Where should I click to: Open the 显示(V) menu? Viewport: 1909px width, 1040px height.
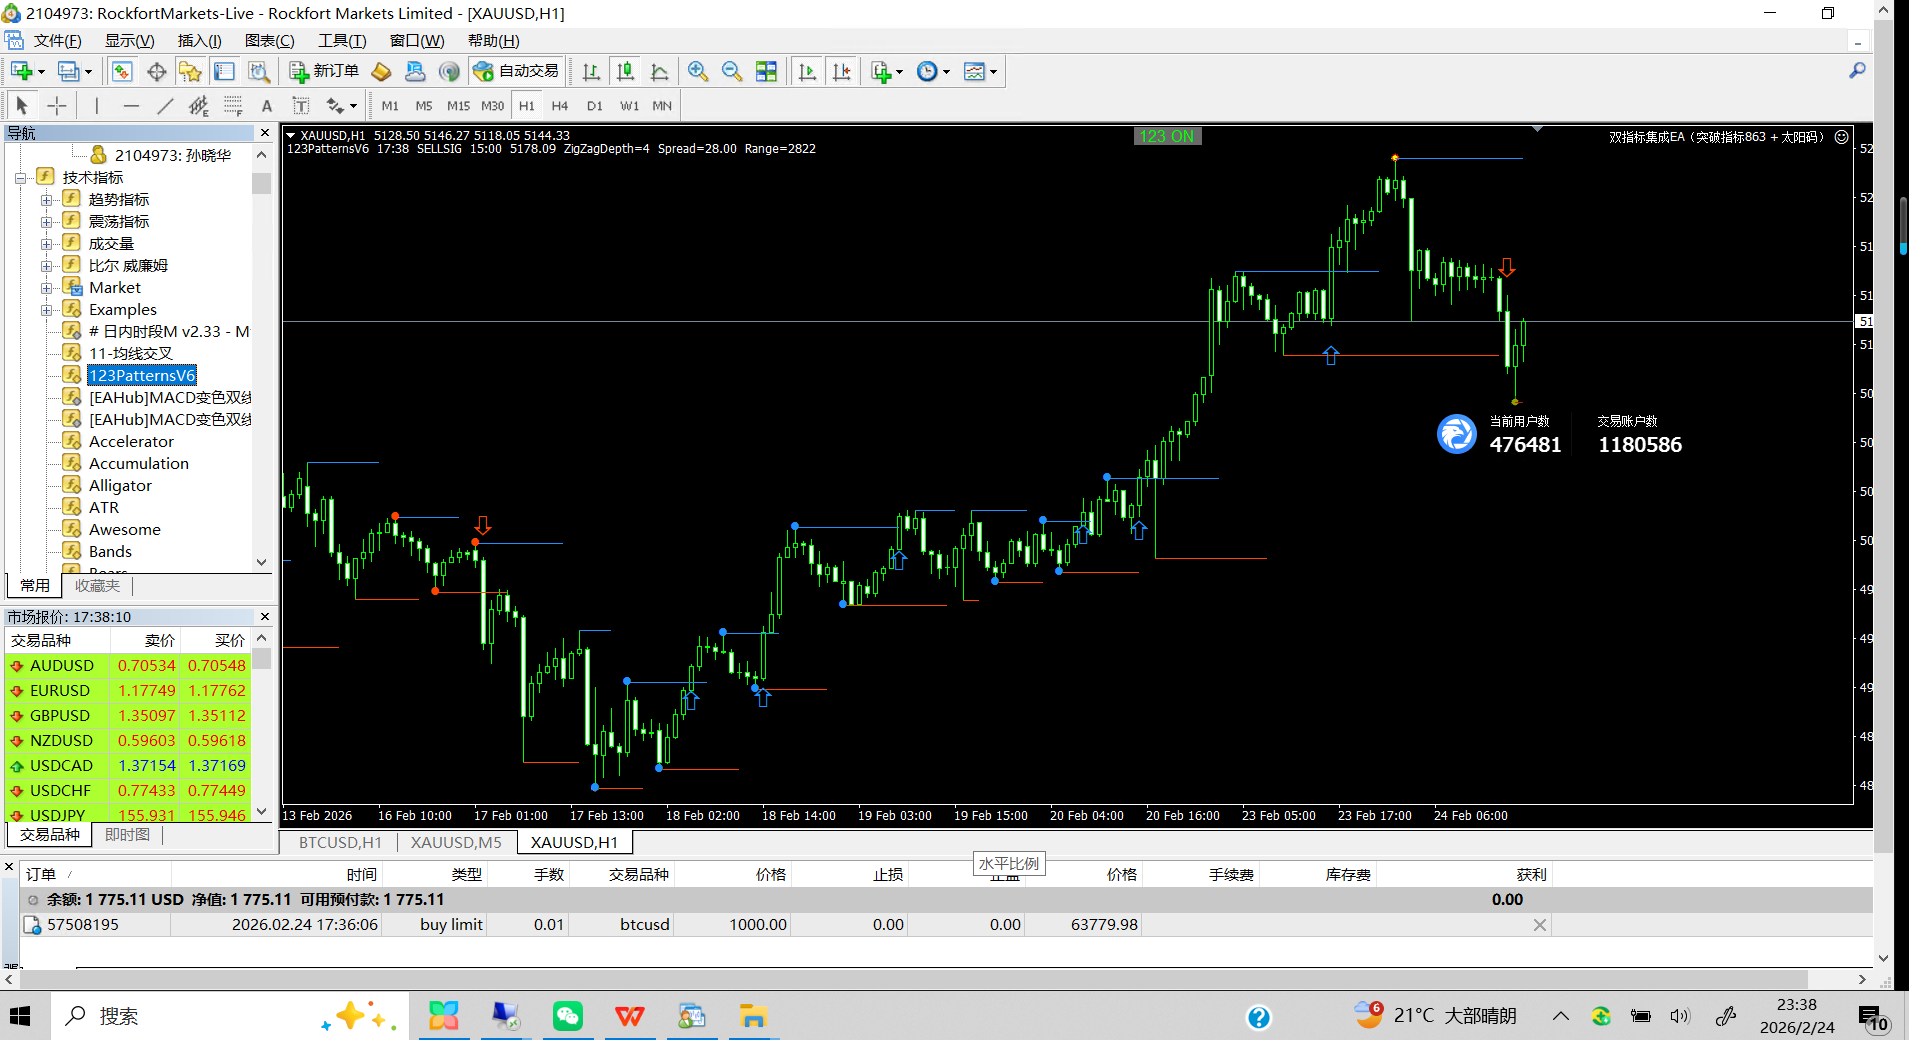point(130,41)
